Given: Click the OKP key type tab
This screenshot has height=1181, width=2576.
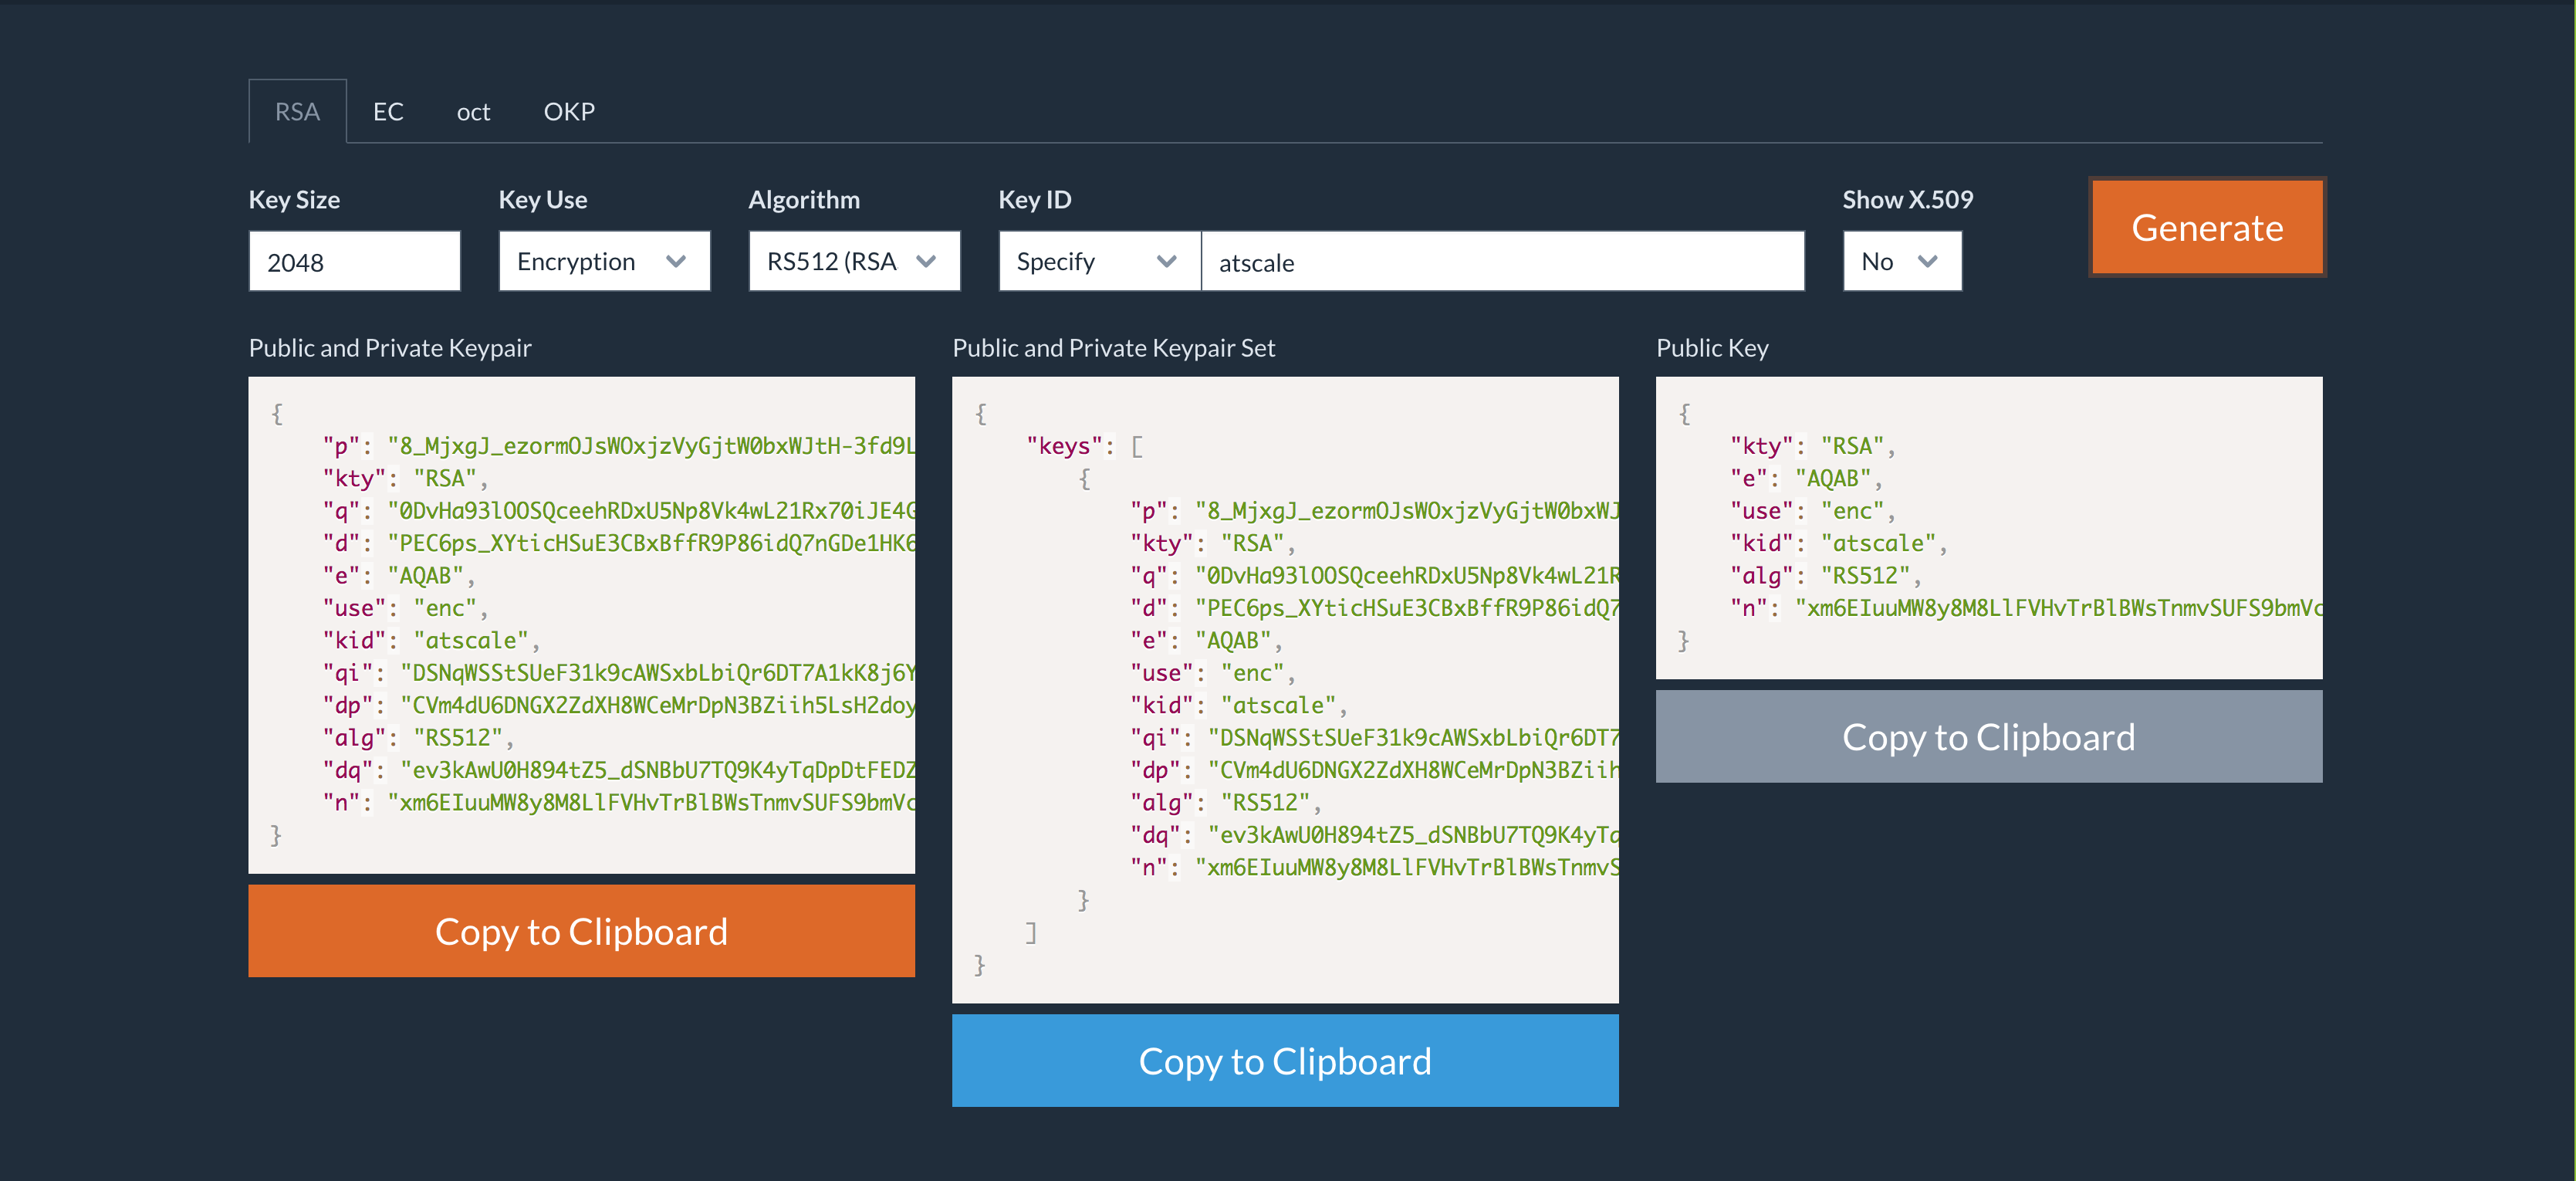Looking at the screenshot, I should point(570,110).
